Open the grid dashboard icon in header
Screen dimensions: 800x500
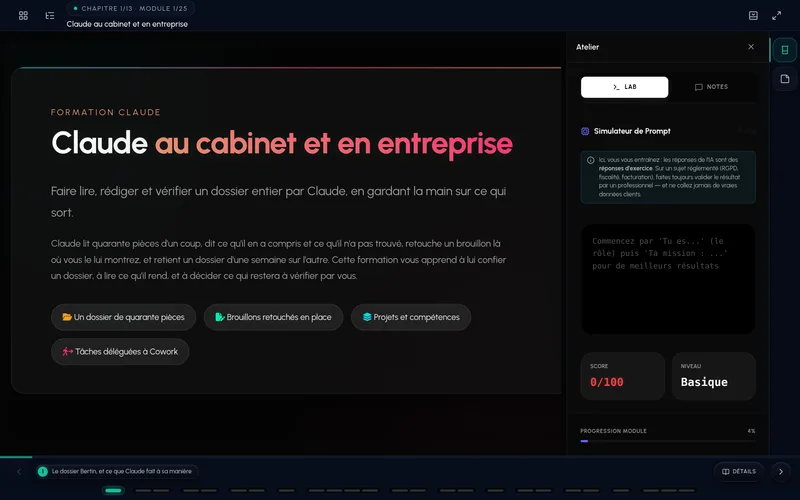point(23,16)
